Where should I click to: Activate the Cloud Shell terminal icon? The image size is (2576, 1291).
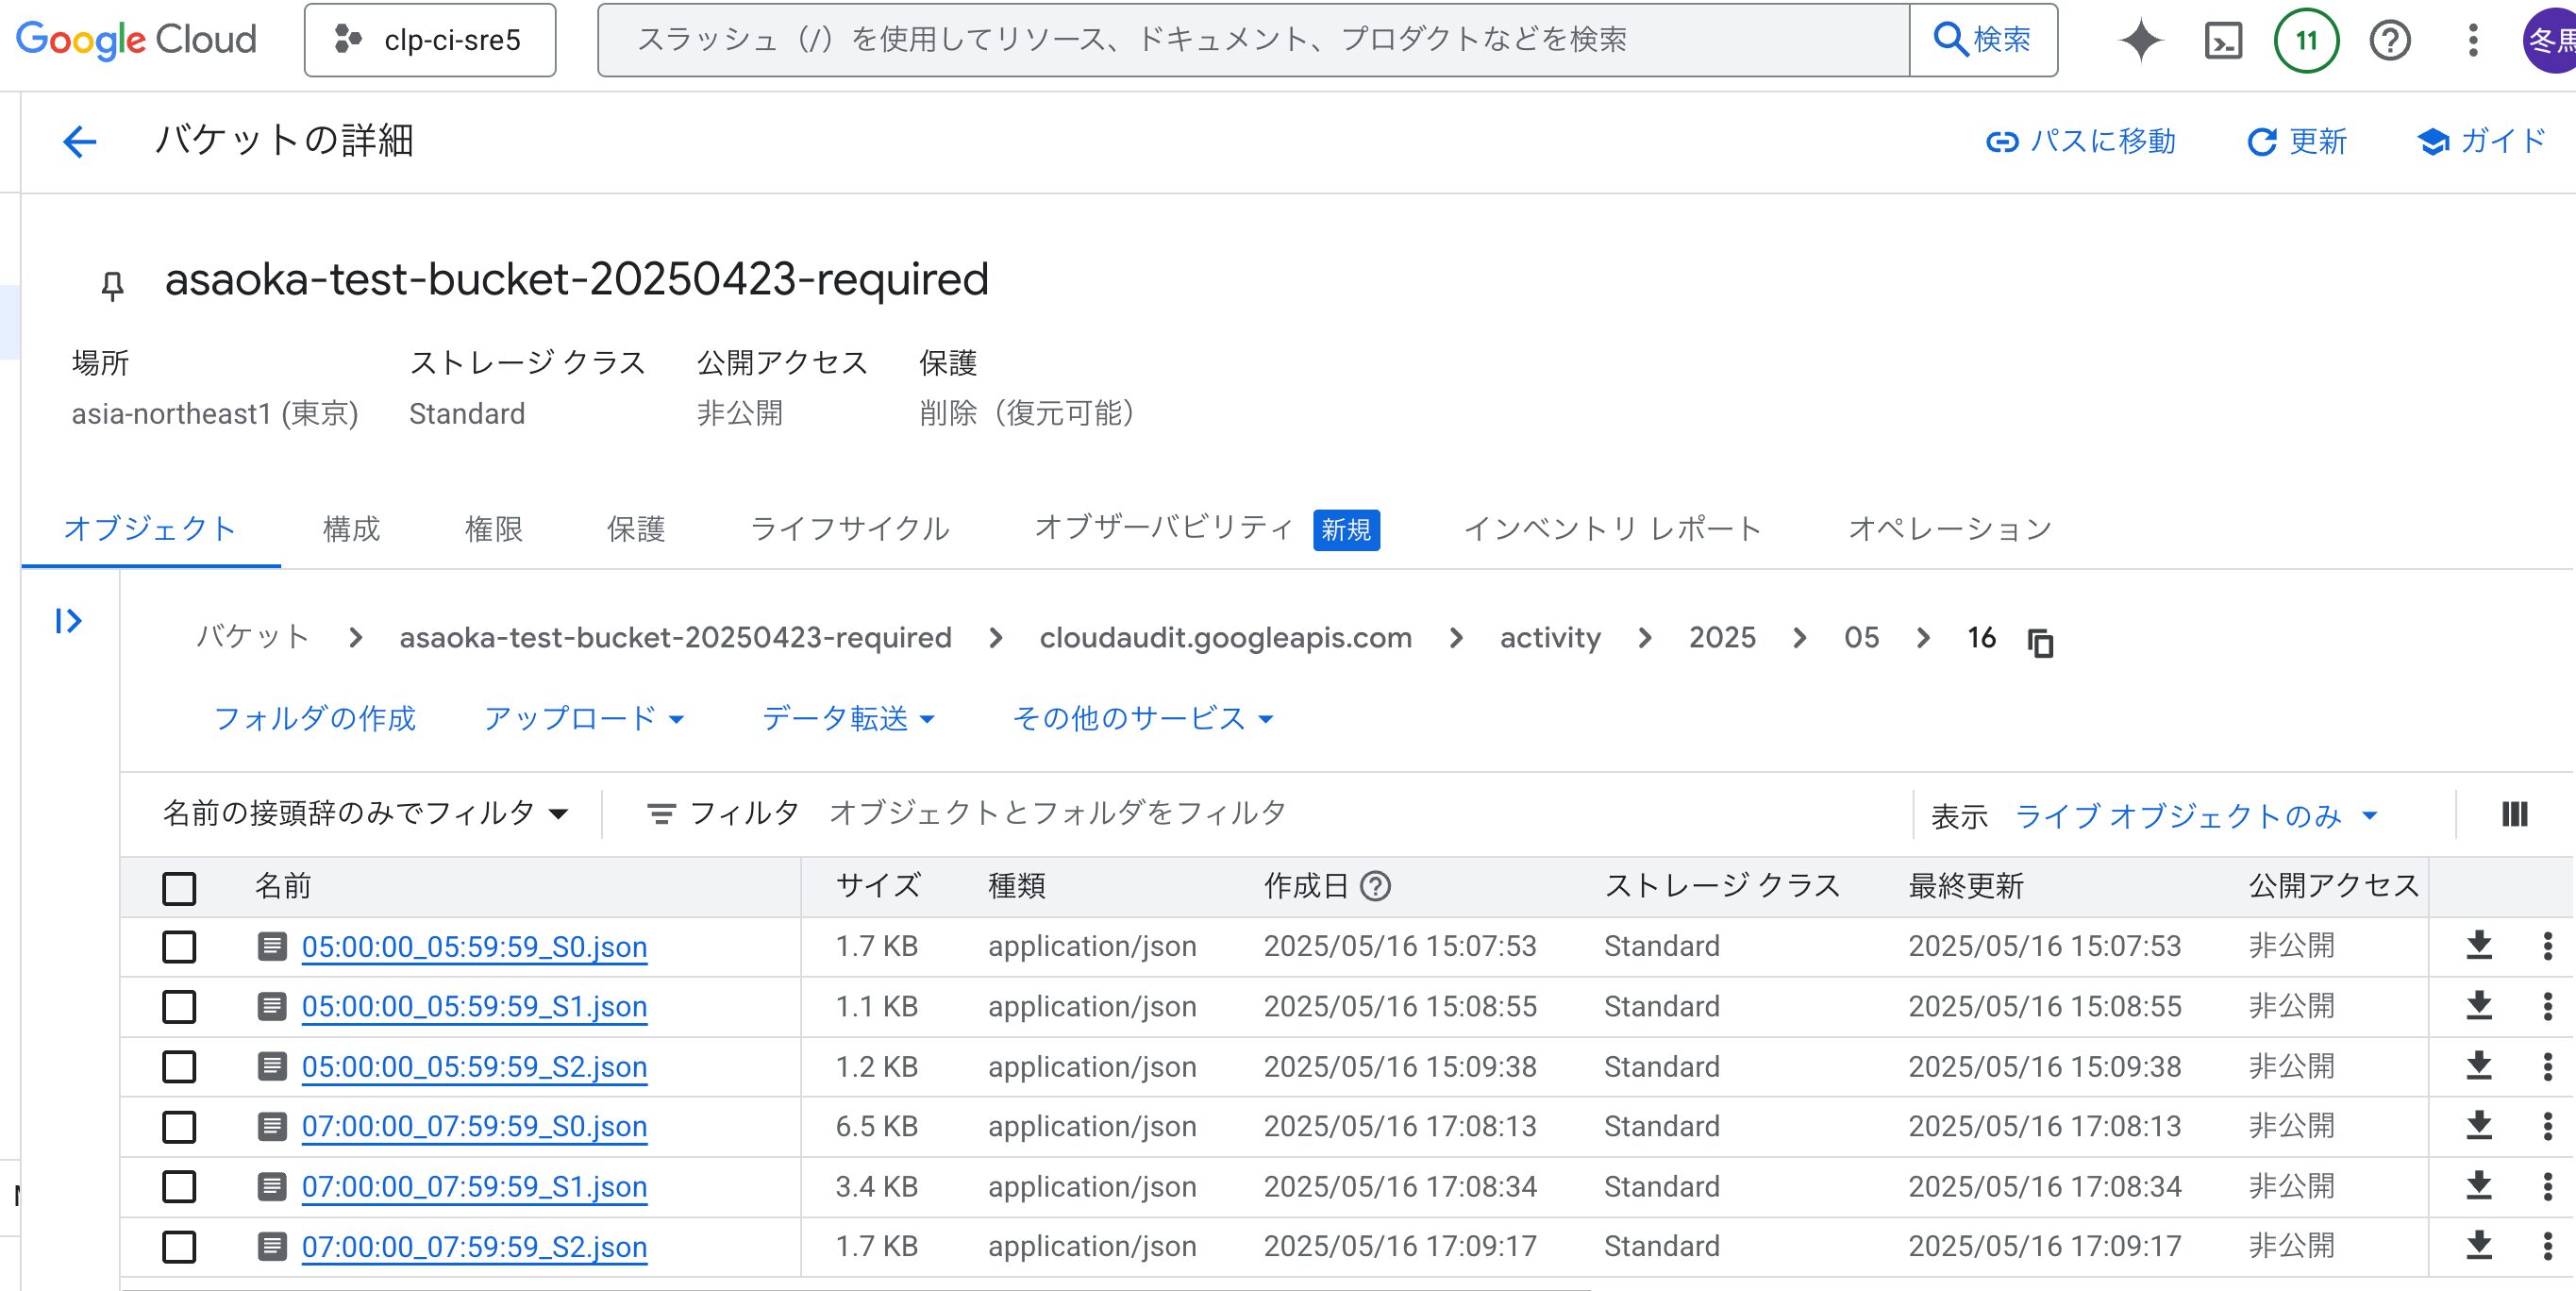[2223, 40]
